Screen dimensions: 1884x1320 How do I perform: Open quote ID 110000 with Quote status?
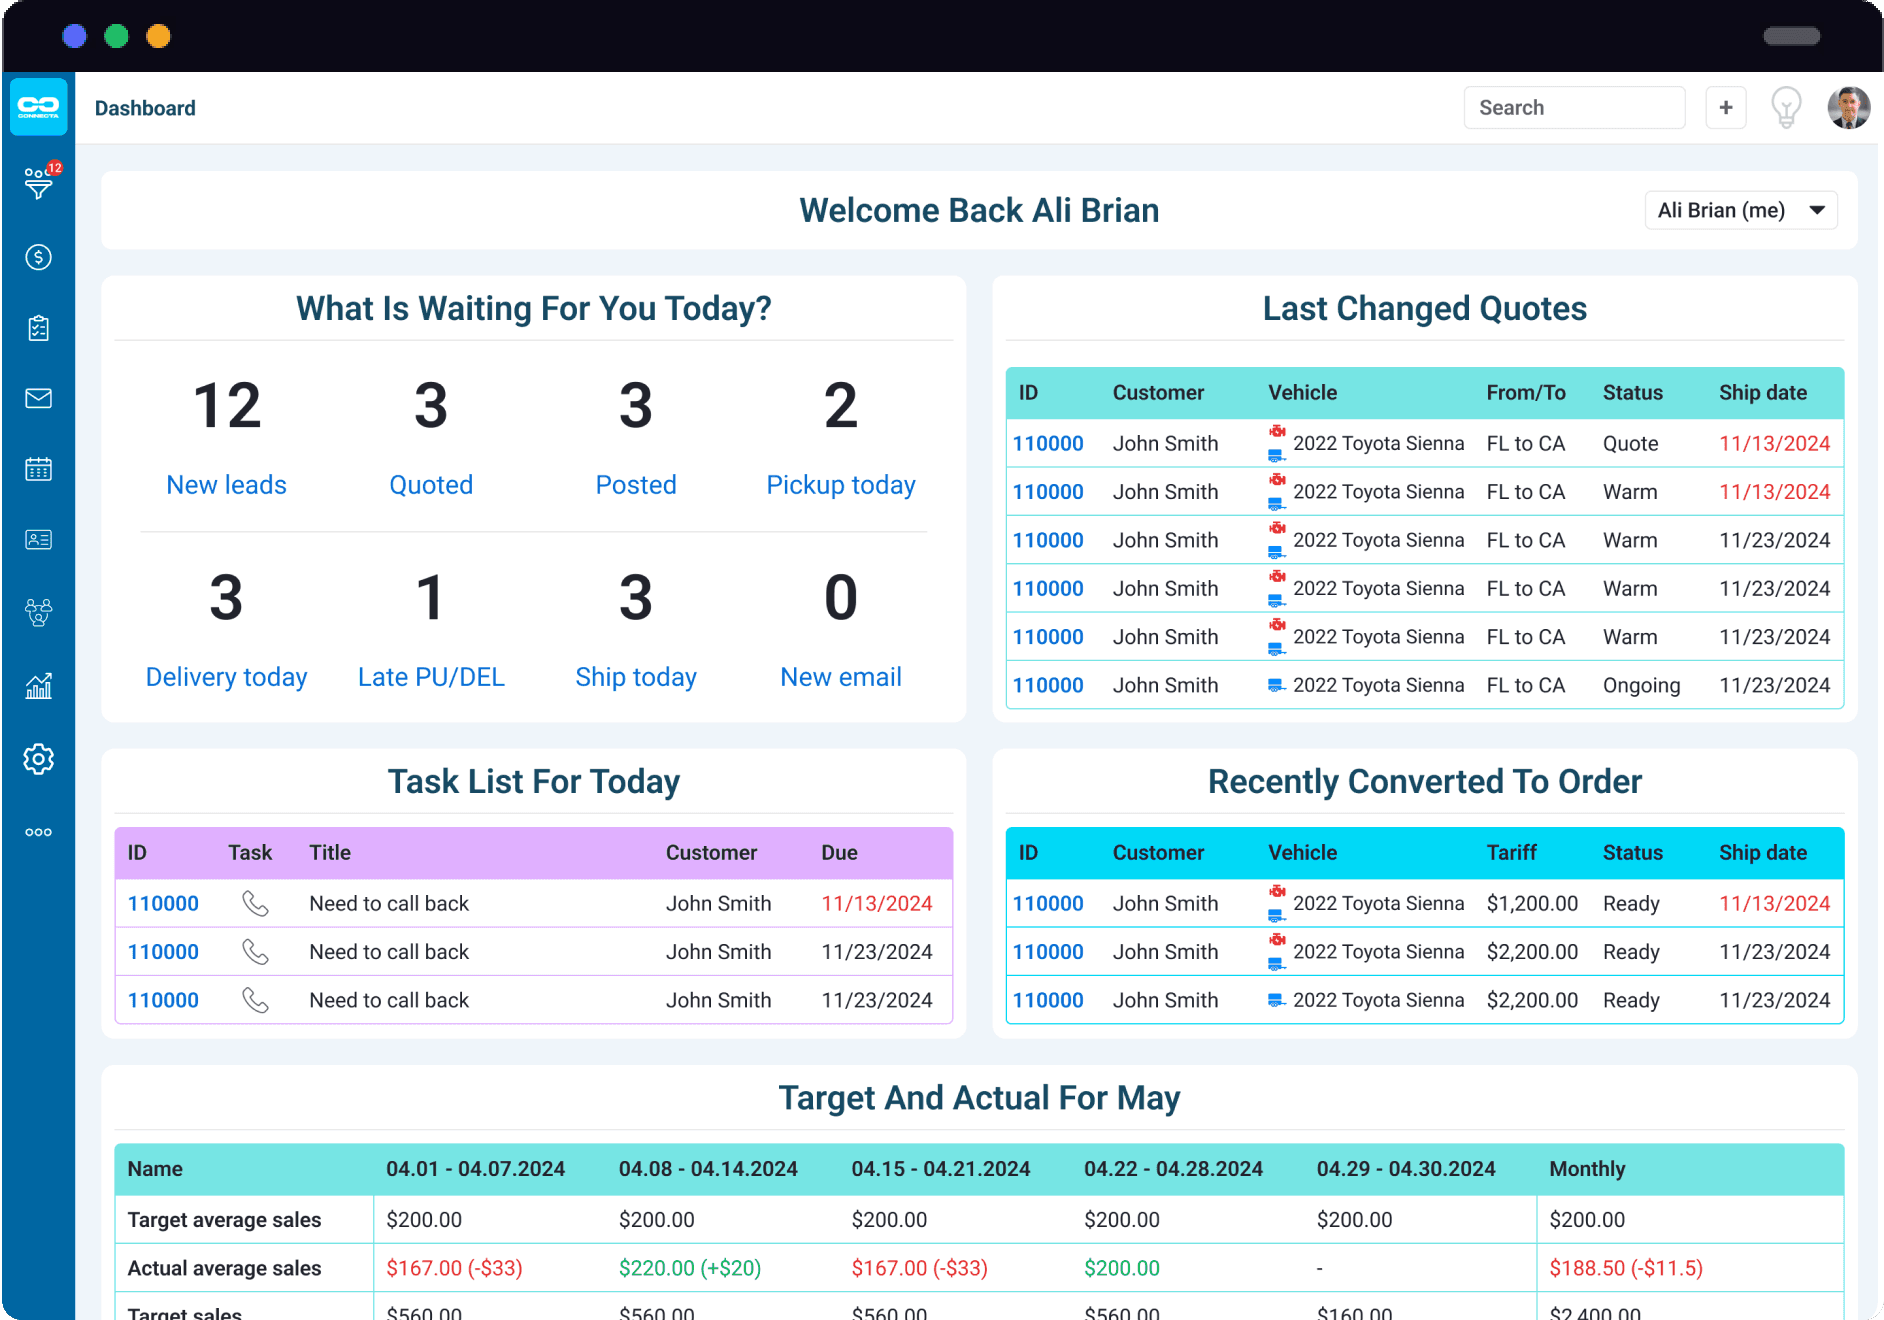tap(1048, 444)
